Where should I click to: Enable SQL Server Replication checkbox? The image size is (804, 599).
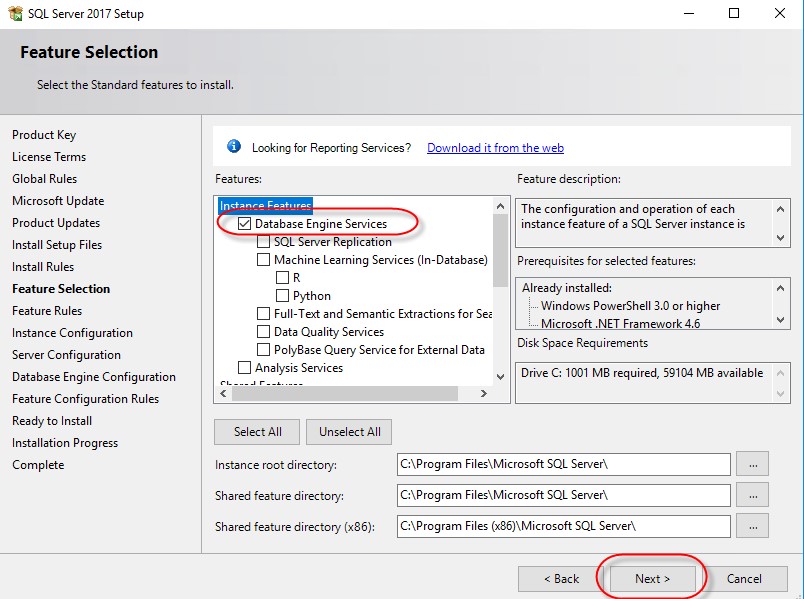point(264,242)
